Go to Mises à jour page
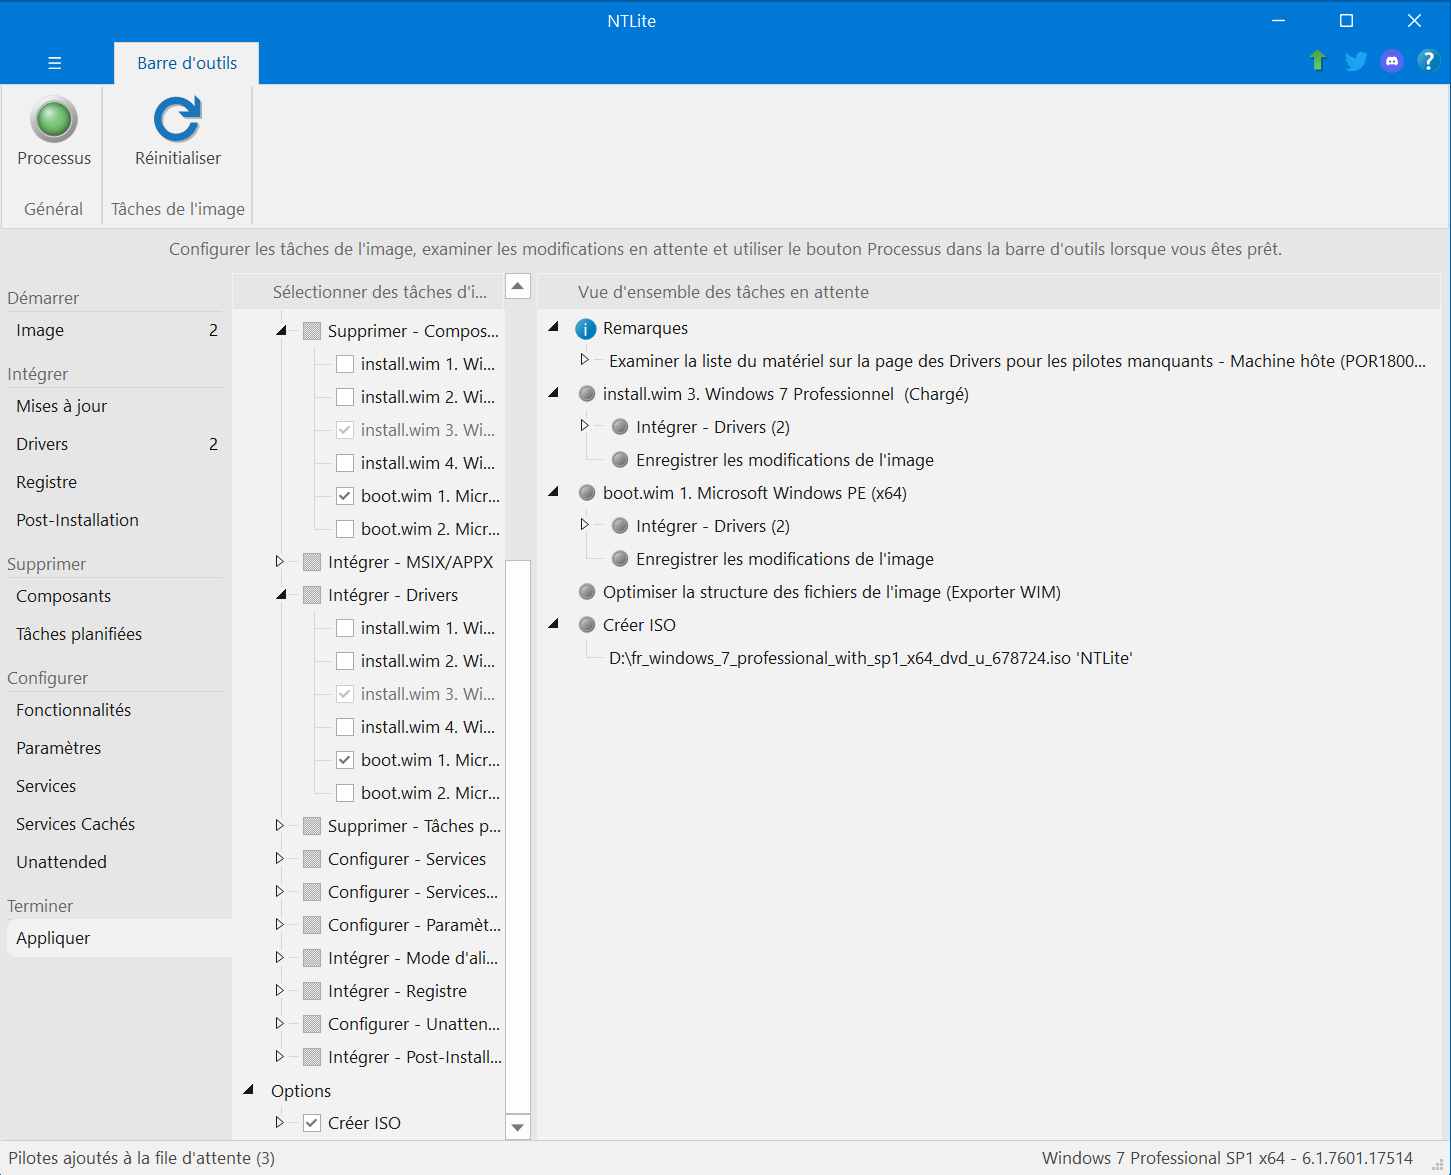The width and height of the screenshot is (1451, 1175). click(116, 406)
